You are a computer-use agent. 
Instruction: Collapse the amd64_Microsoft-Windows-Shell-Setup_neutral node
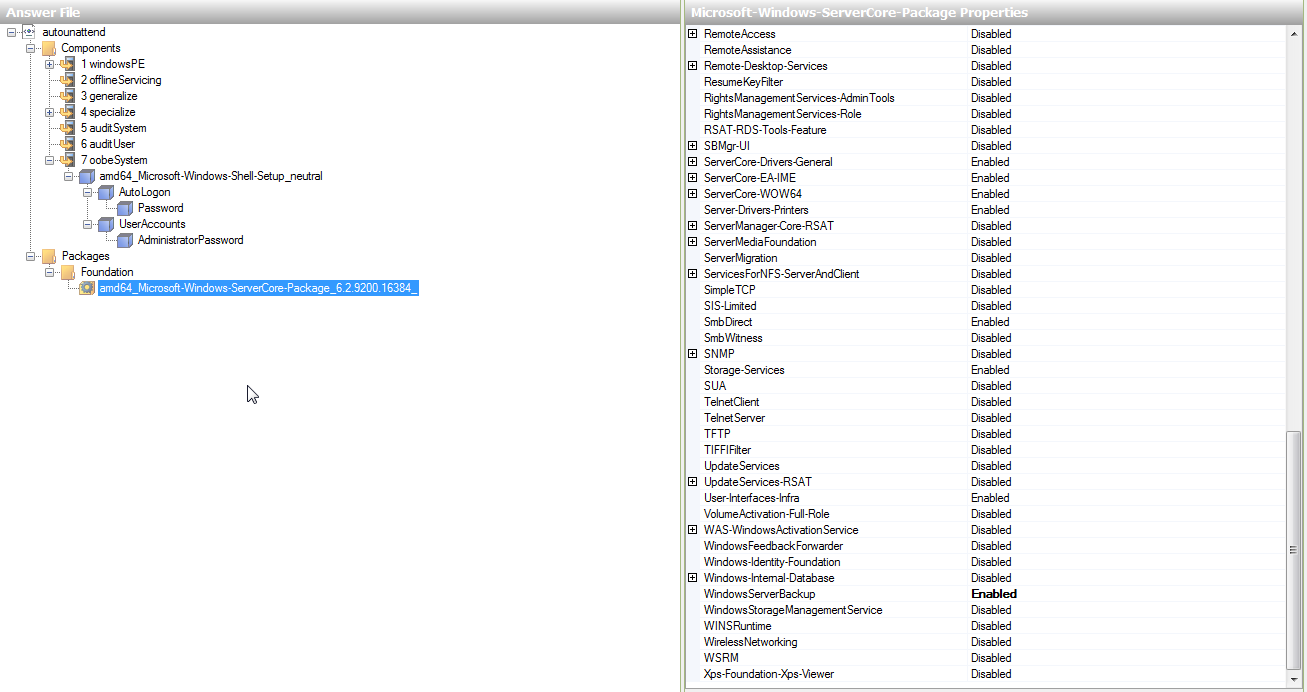click(x=68, y=176)
